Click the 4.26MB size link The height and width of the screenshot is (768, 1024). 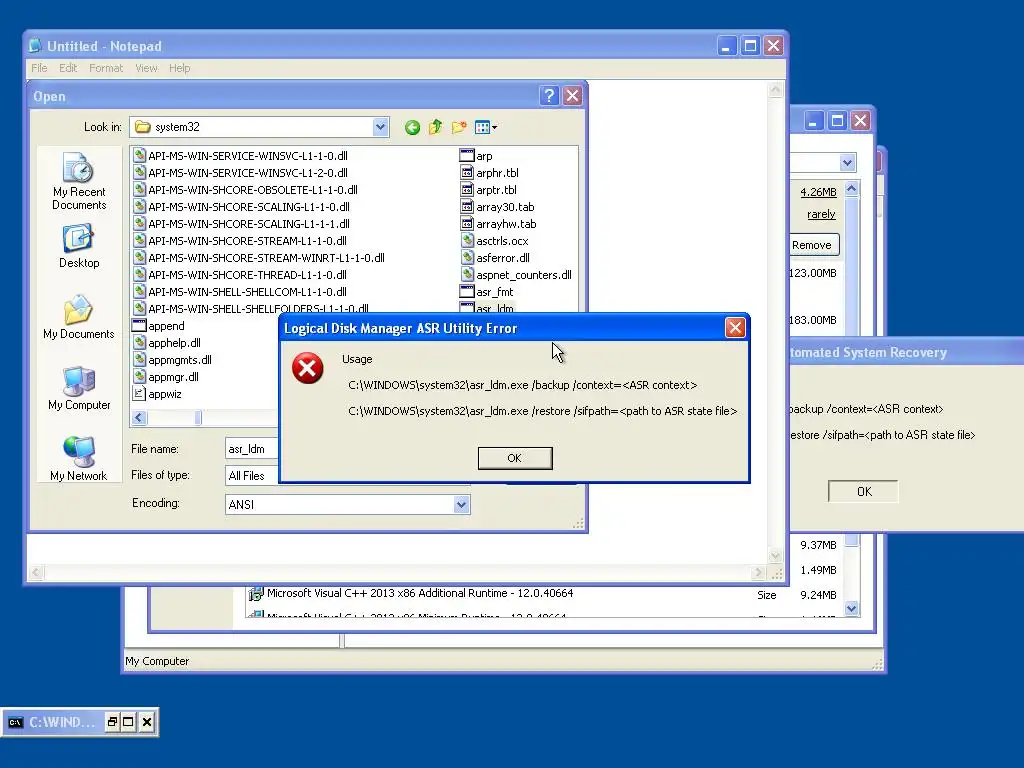(818, 192)
